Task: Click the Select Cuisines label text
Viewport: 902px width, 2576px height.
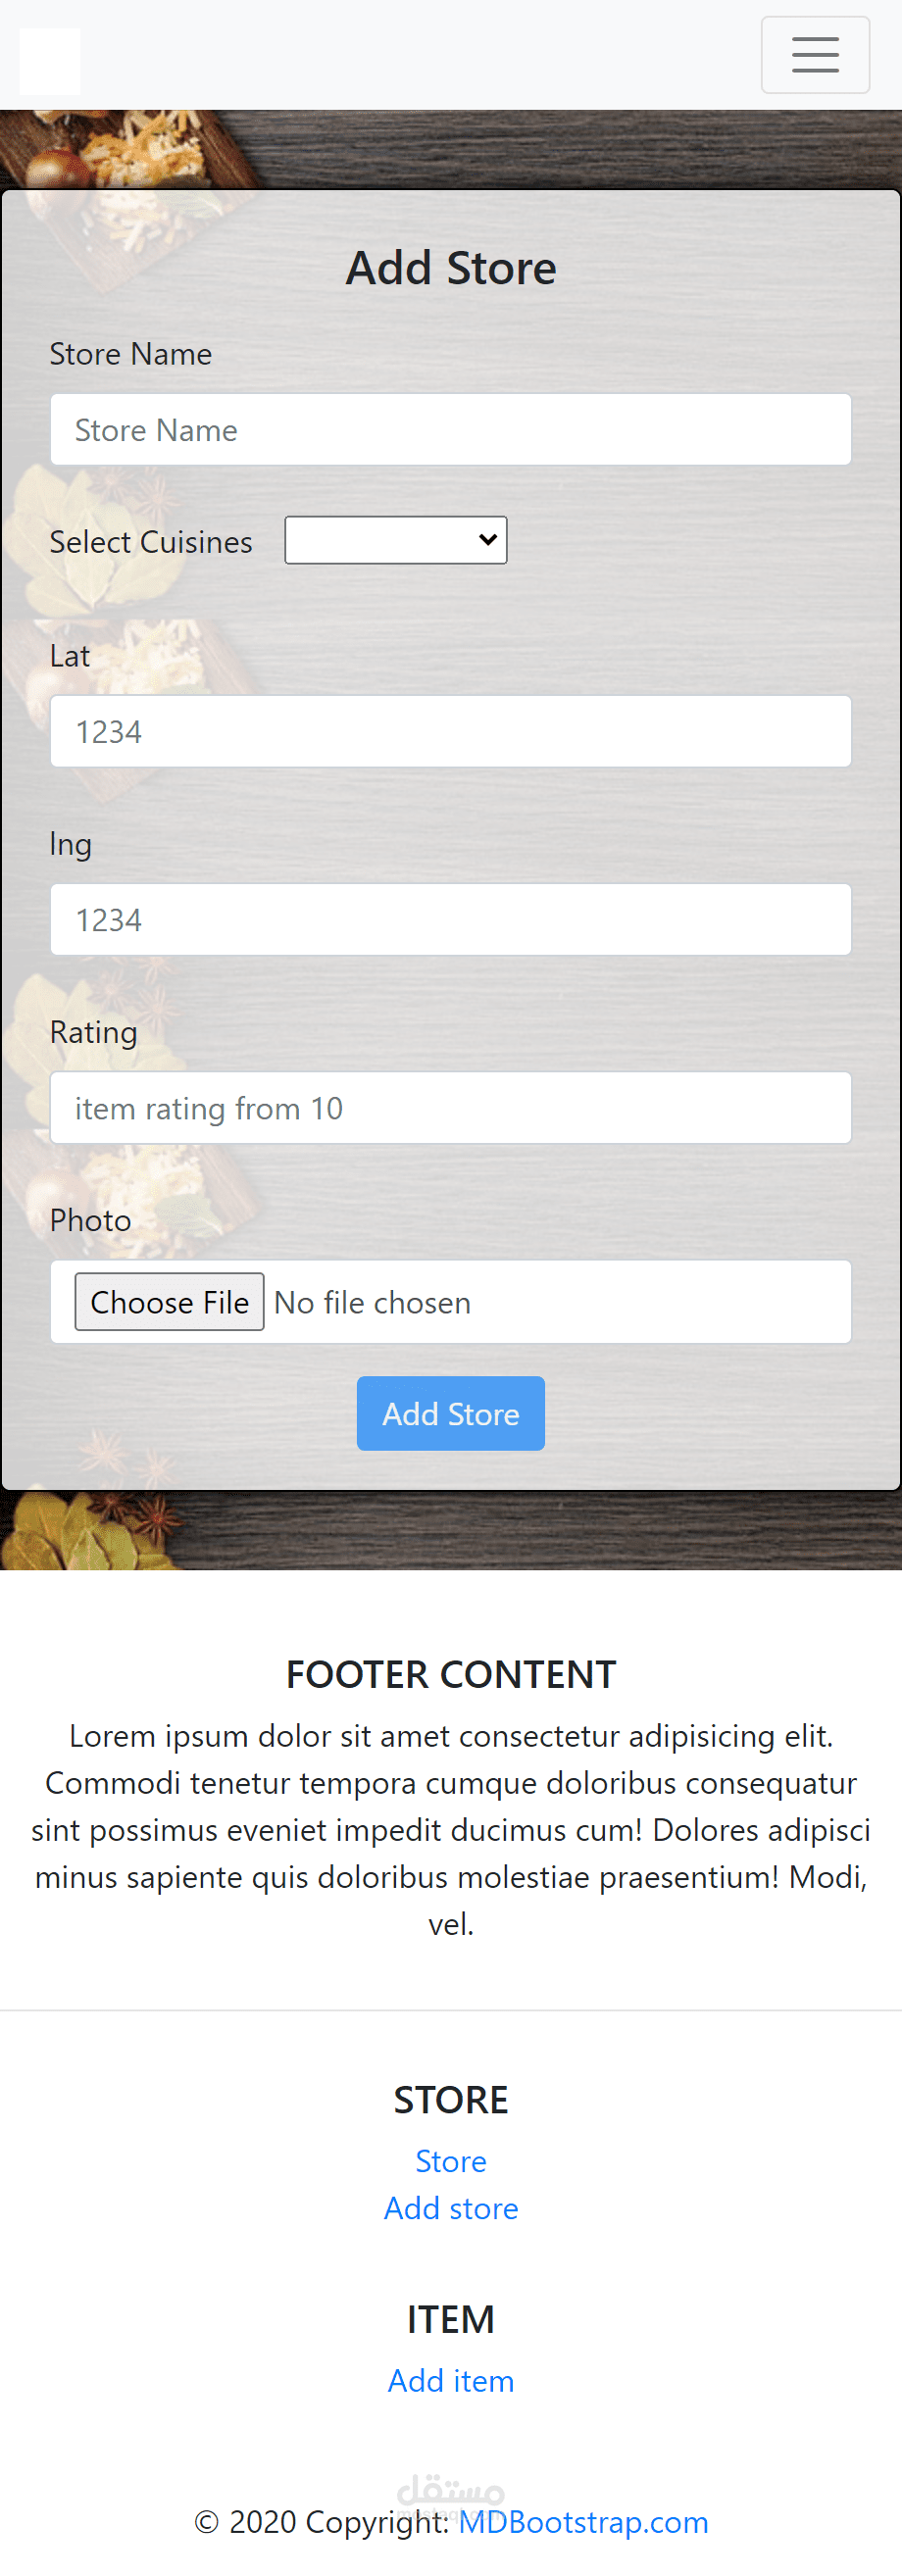Action: (151, 542)
